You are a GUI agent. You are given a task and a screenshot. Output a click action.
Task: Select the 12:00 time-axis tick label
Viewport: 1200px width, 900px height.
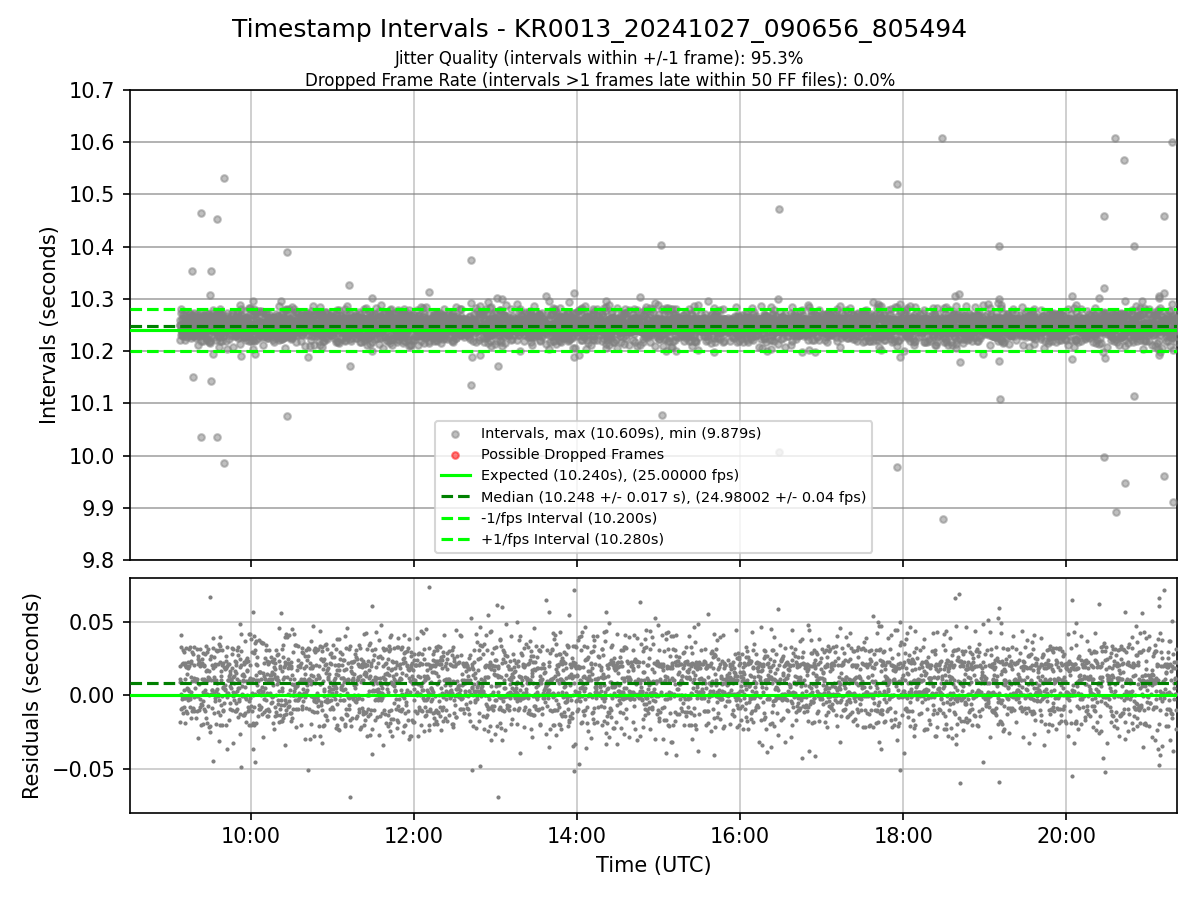point(413,835)
